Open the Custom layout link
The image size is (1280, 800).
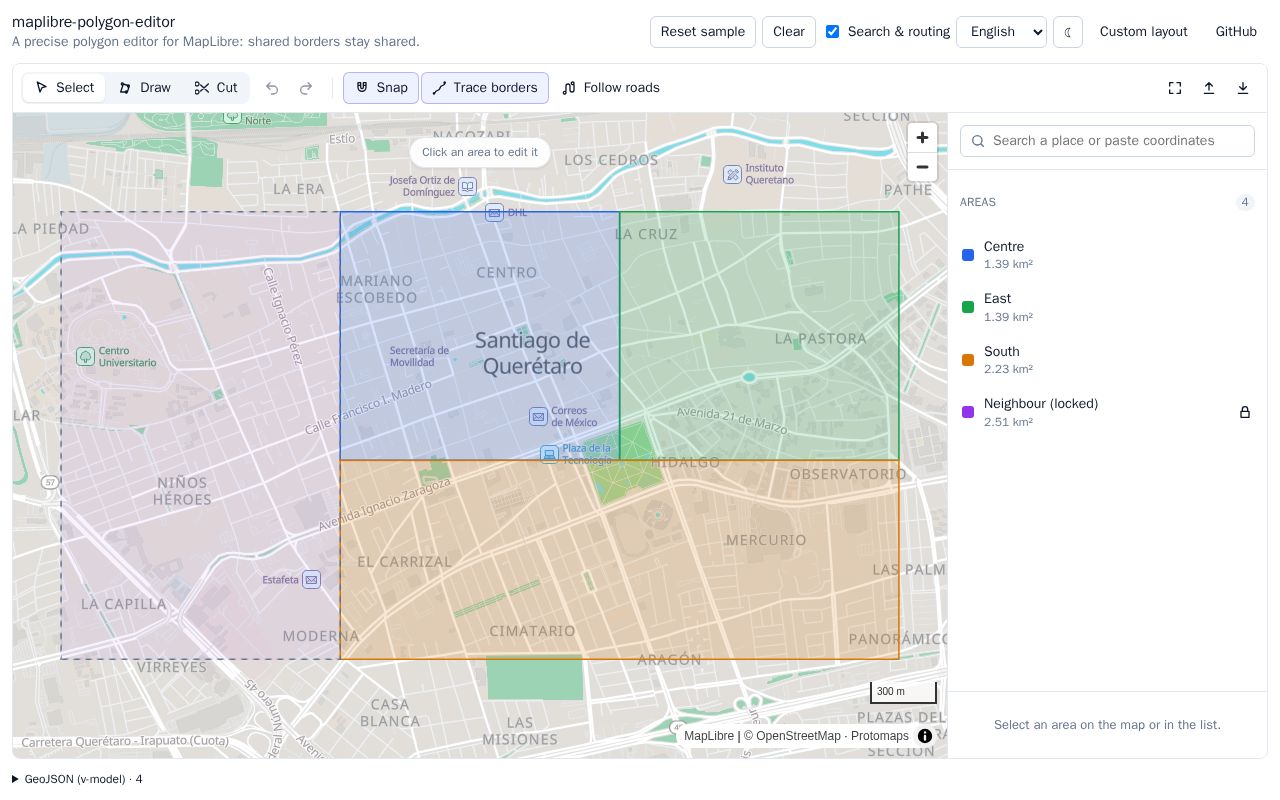tap(1144, 32)
